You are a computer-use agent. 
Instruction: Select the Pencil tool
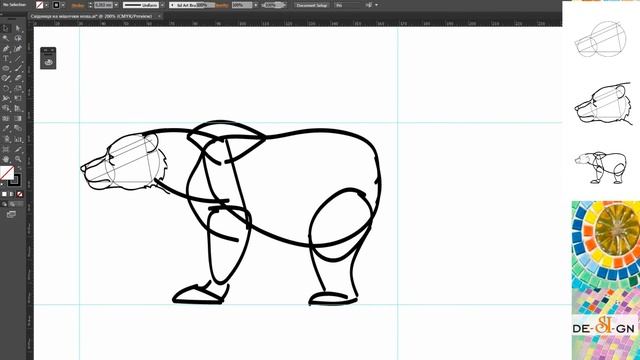click(6, 78)
